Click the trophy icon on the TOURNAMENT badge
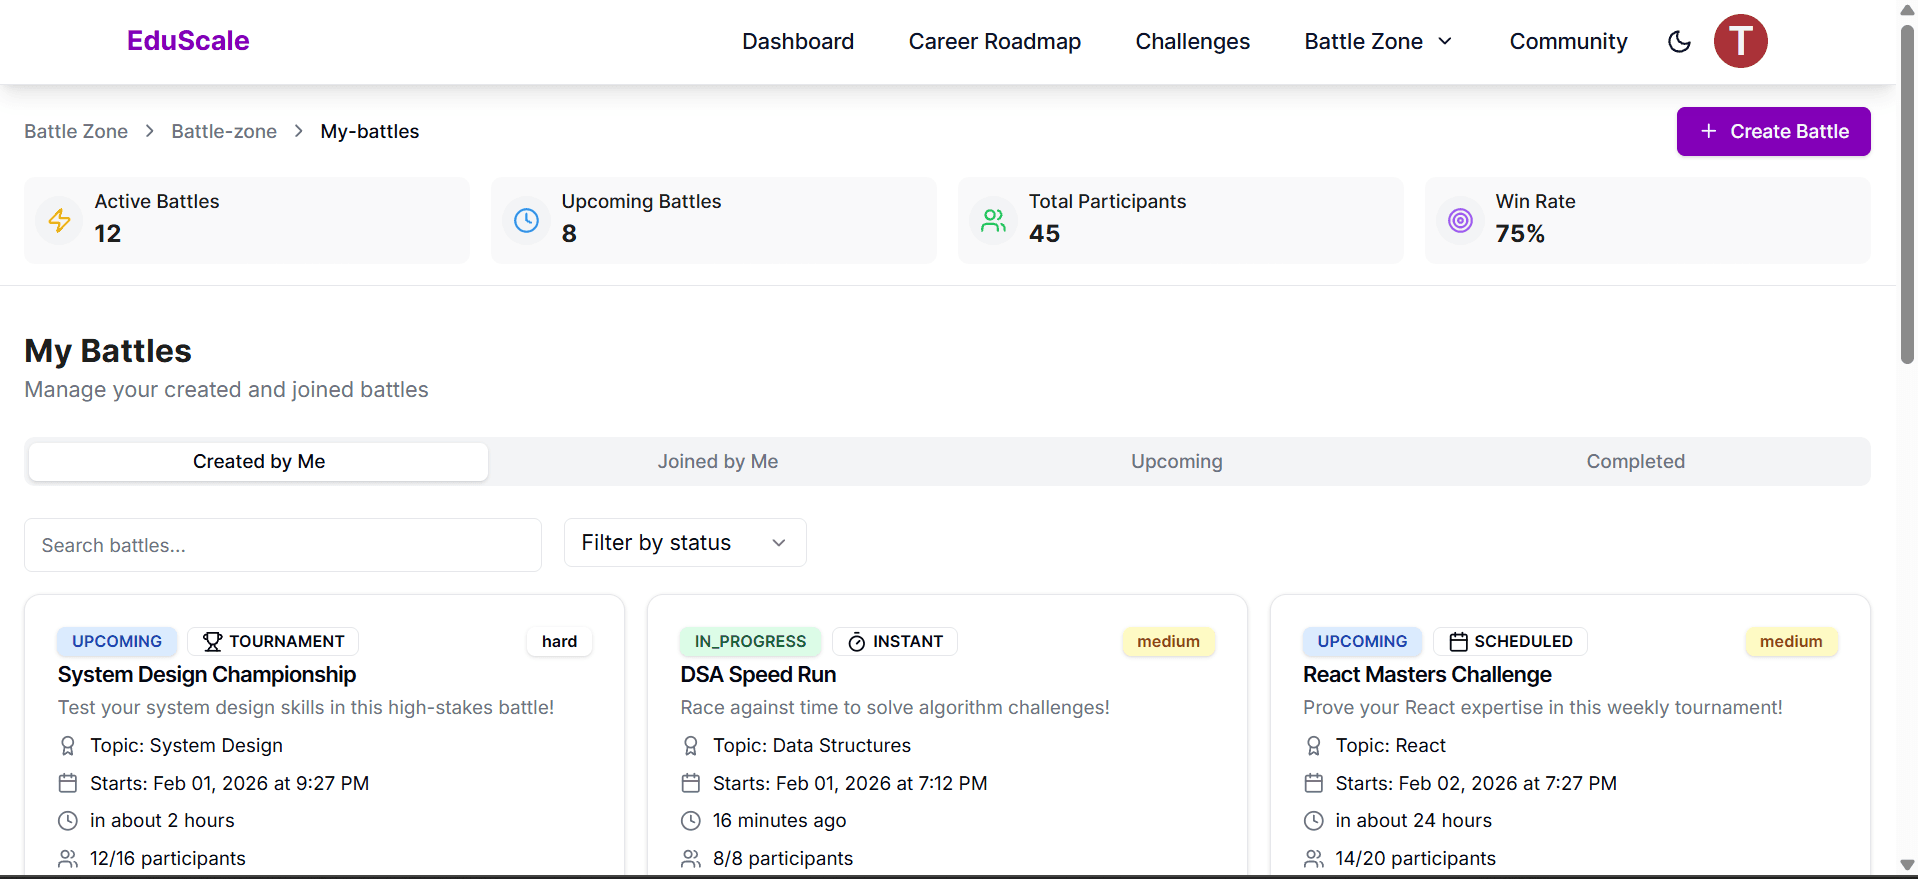This screenshot has width=1918, height=879. click(213, 642)
